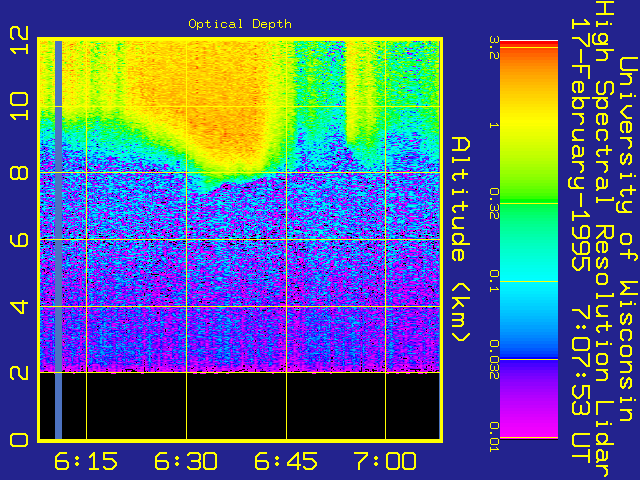Click the 0.1 color scale label

tap(494, 281)
